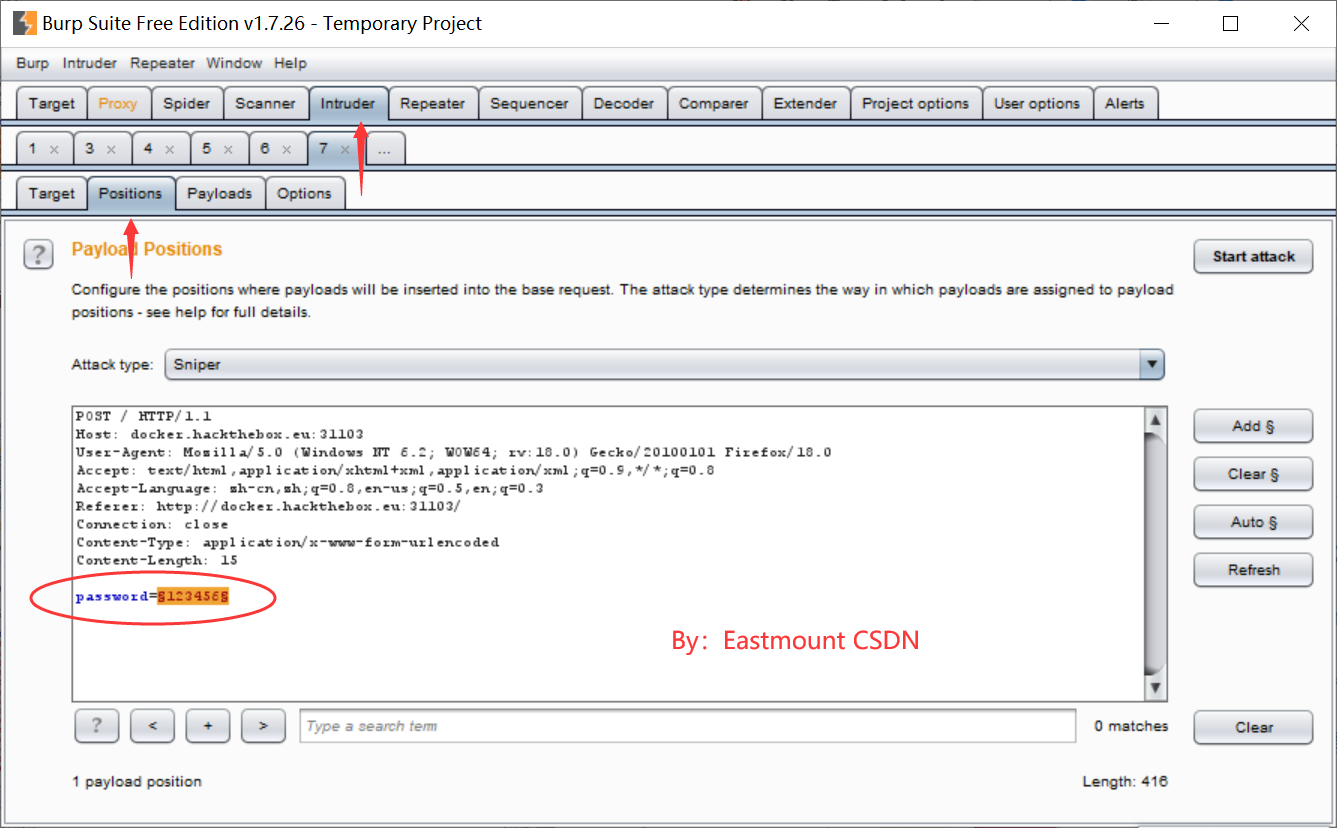Close Intruder attack tab 6
Screen dimensions: 1337x828
pos(287,150)
